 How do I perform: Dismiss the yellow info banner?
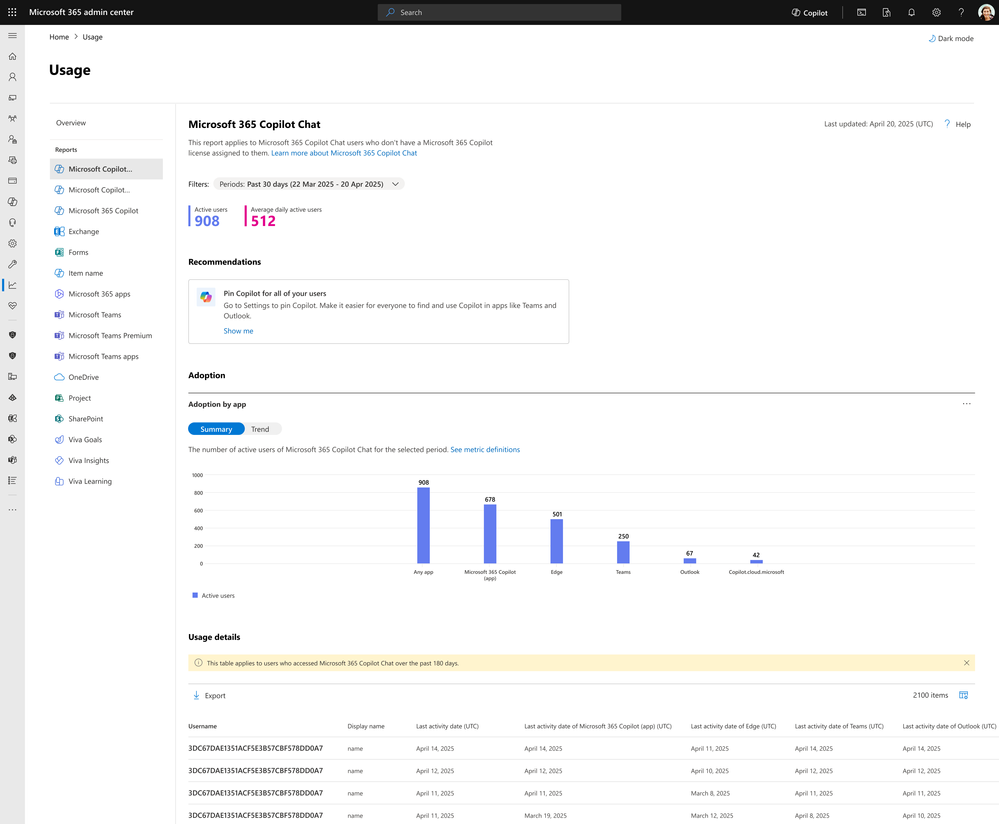coord(967,663)
